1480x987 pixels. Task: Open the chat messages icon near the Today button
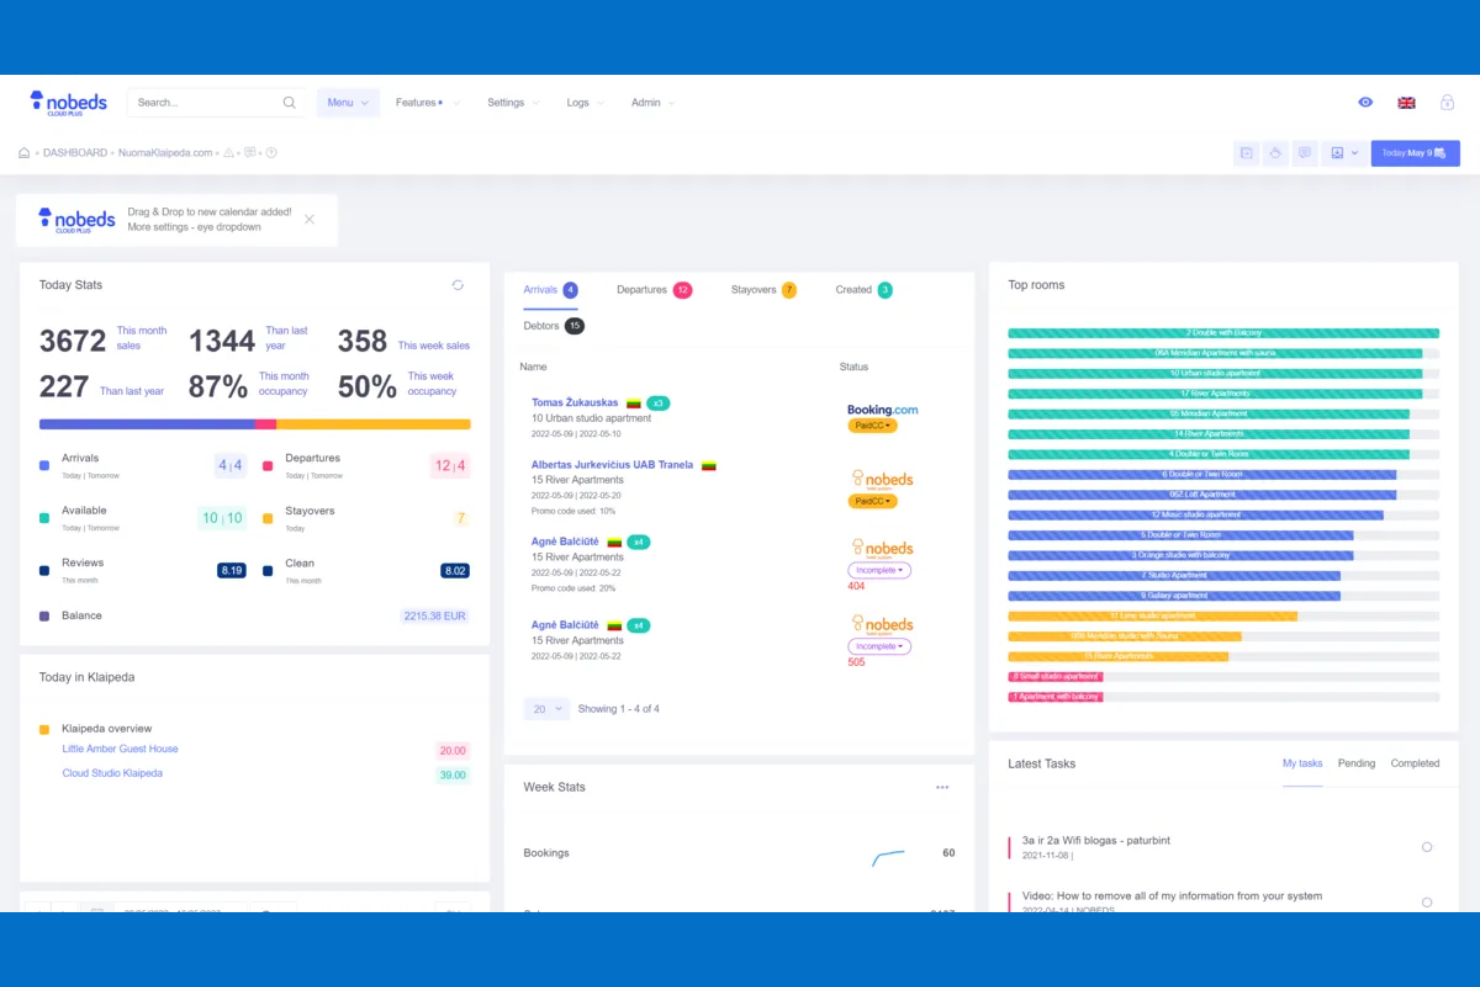tap(1305, 153)
